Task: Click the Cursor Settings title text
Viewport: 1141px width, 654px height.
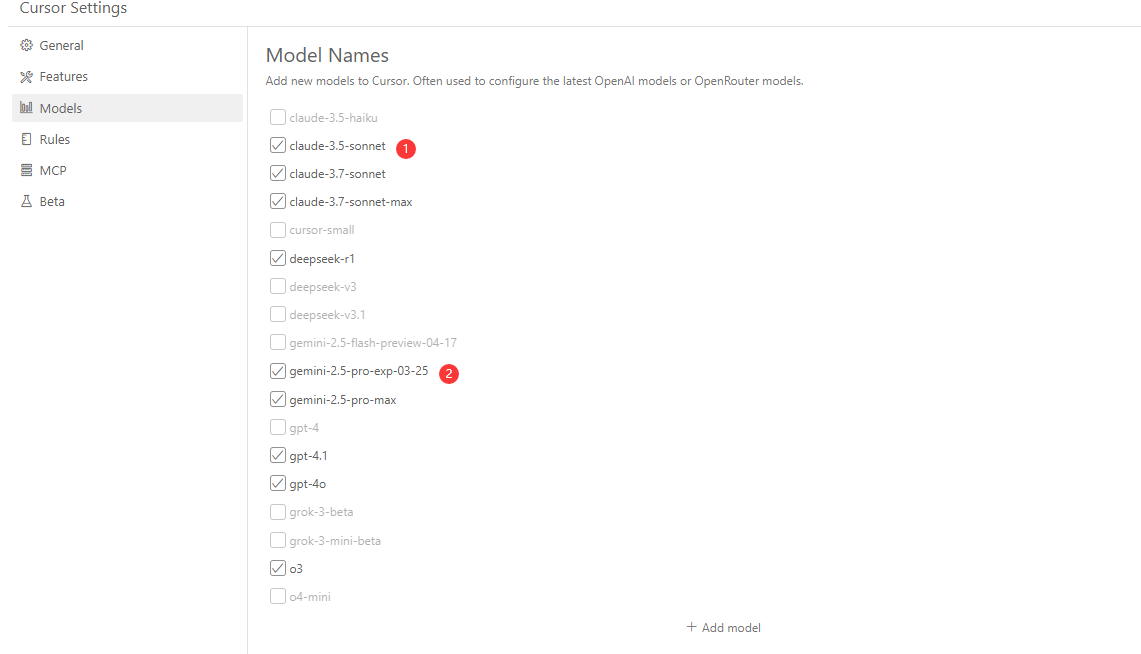Action: [x=73, y=8]
